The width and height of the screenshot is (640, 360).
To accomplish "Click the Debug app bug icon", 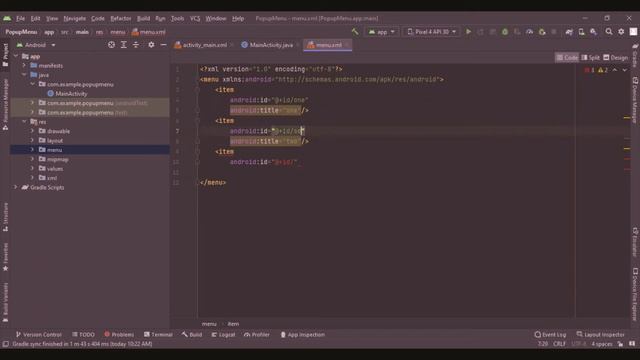I will point(505,31).
